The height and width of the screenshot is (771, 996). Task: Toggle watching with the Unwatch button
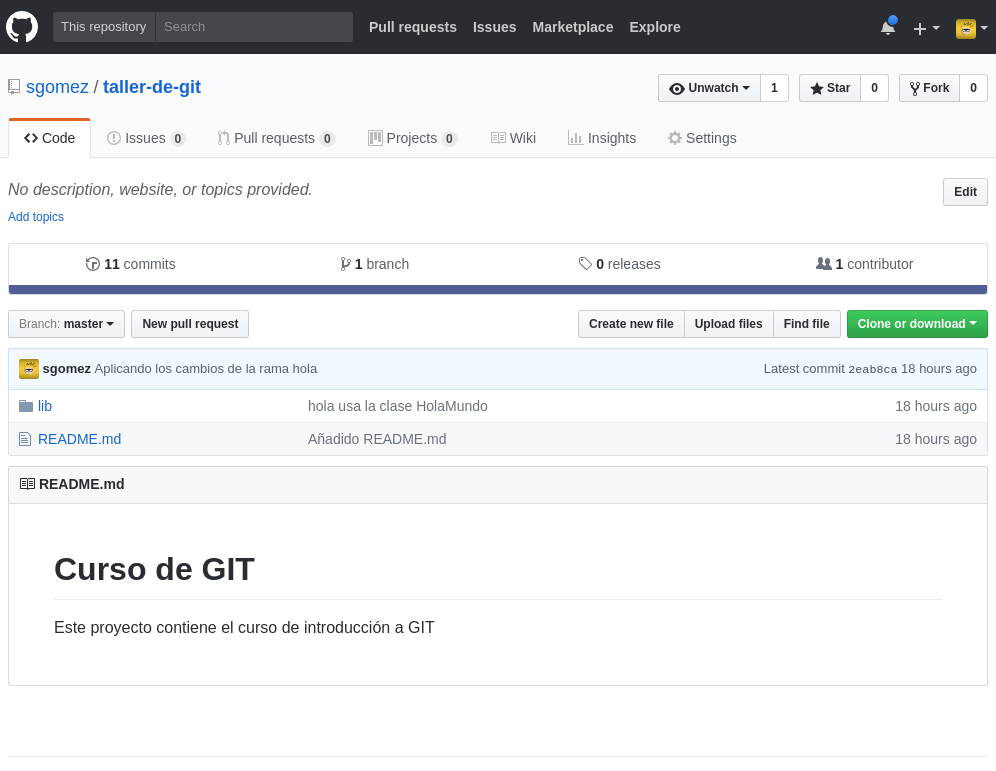point(709,88)
